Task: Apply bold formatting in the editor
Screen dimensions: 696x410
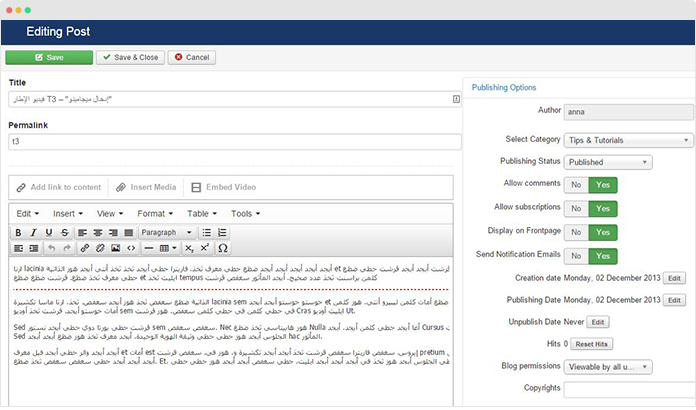Action: pos(18,233)
